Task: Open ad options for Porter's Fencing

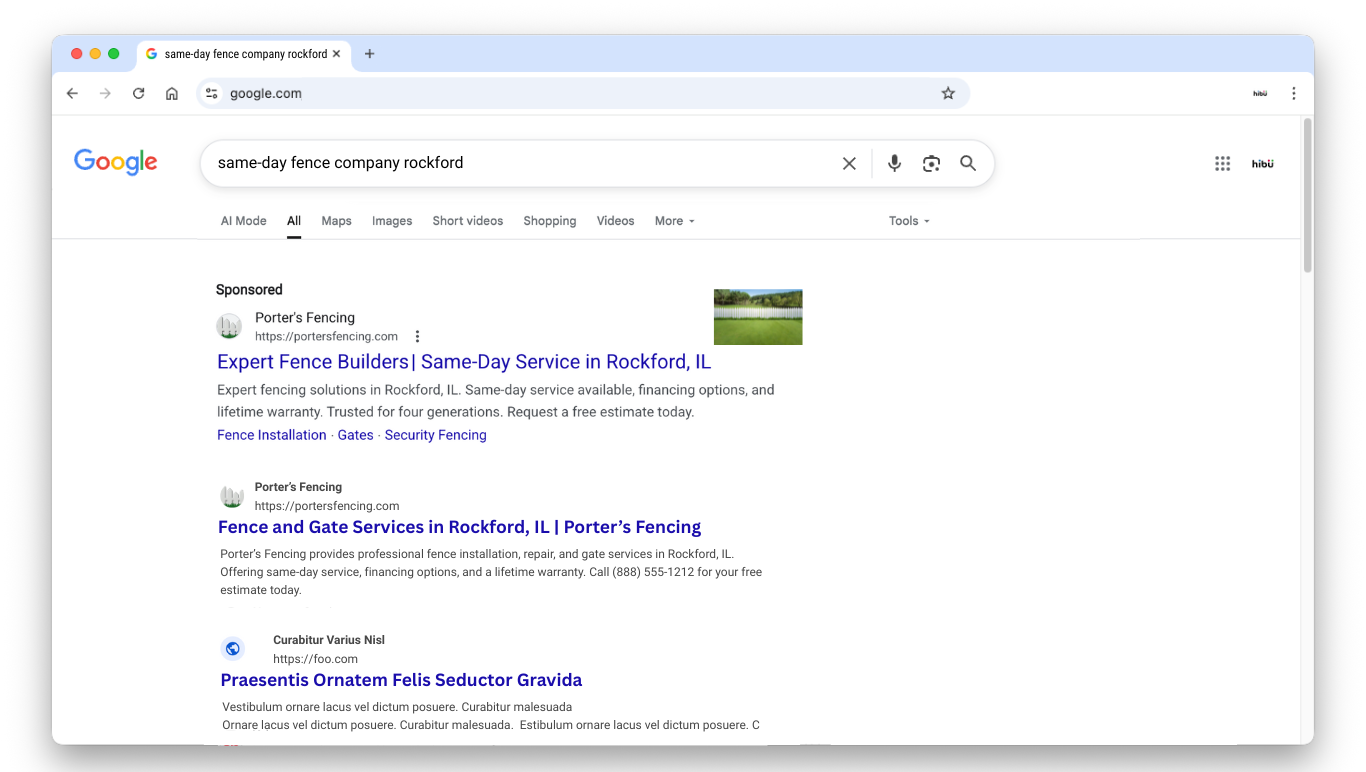Action: tap(418, 337)
